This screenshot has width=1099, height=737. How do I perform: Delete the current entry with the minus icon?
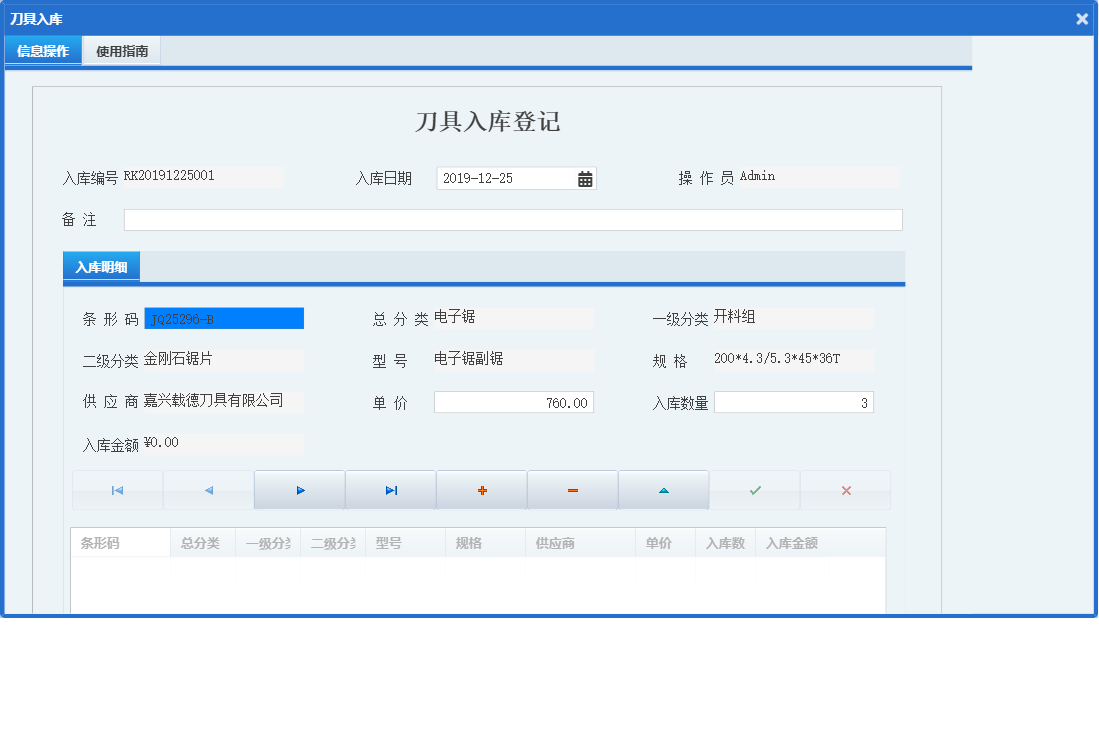coord(572,489)
